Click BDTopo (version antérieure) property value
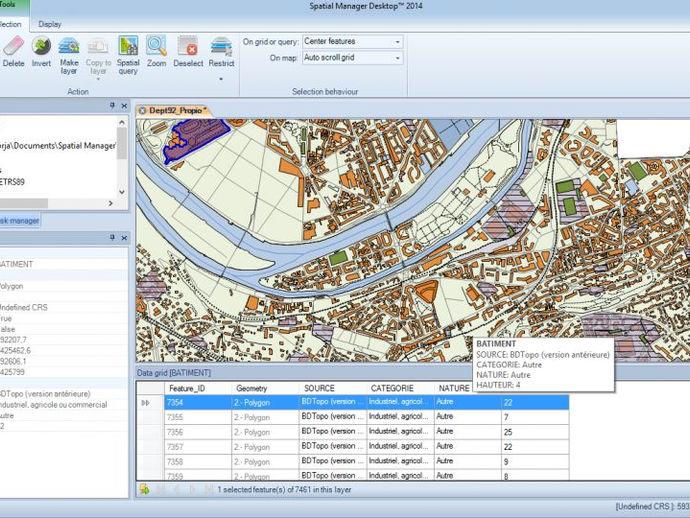The width and height of the screenshot is (690, 518). point(45,393)
